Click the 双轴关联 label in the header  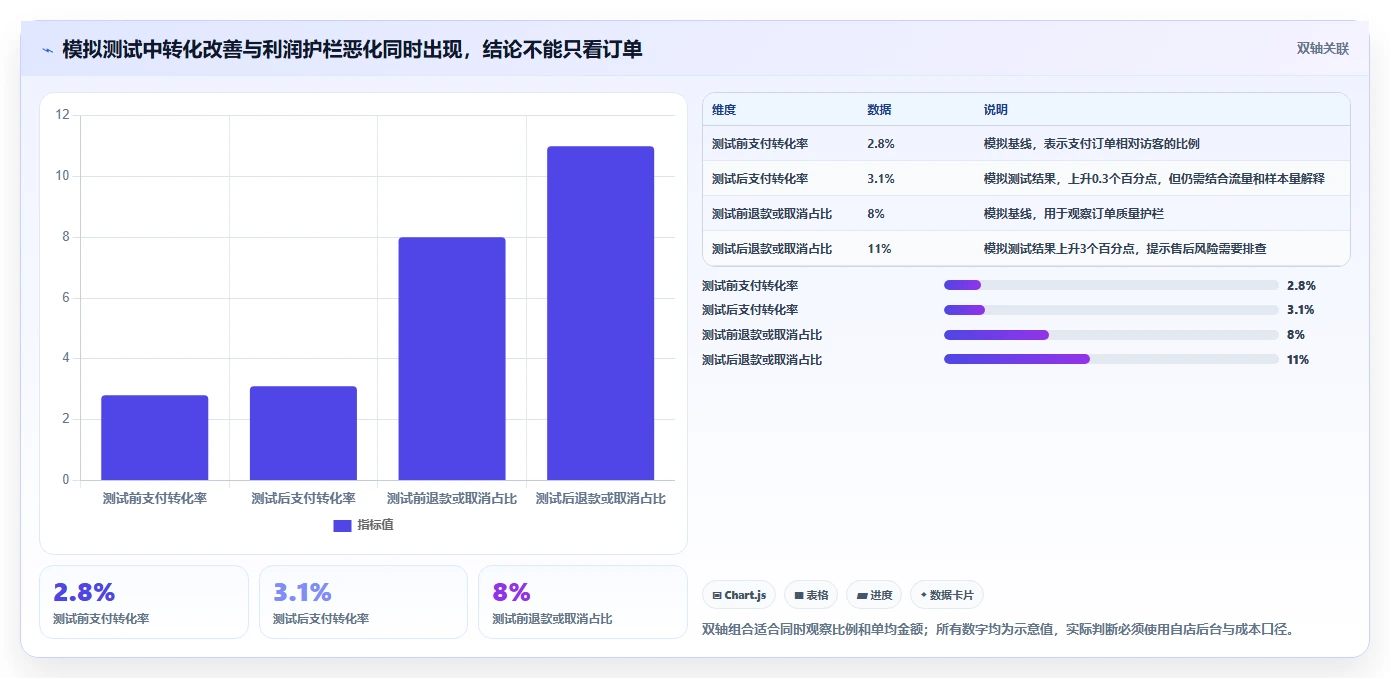(x=1322, y=49)
